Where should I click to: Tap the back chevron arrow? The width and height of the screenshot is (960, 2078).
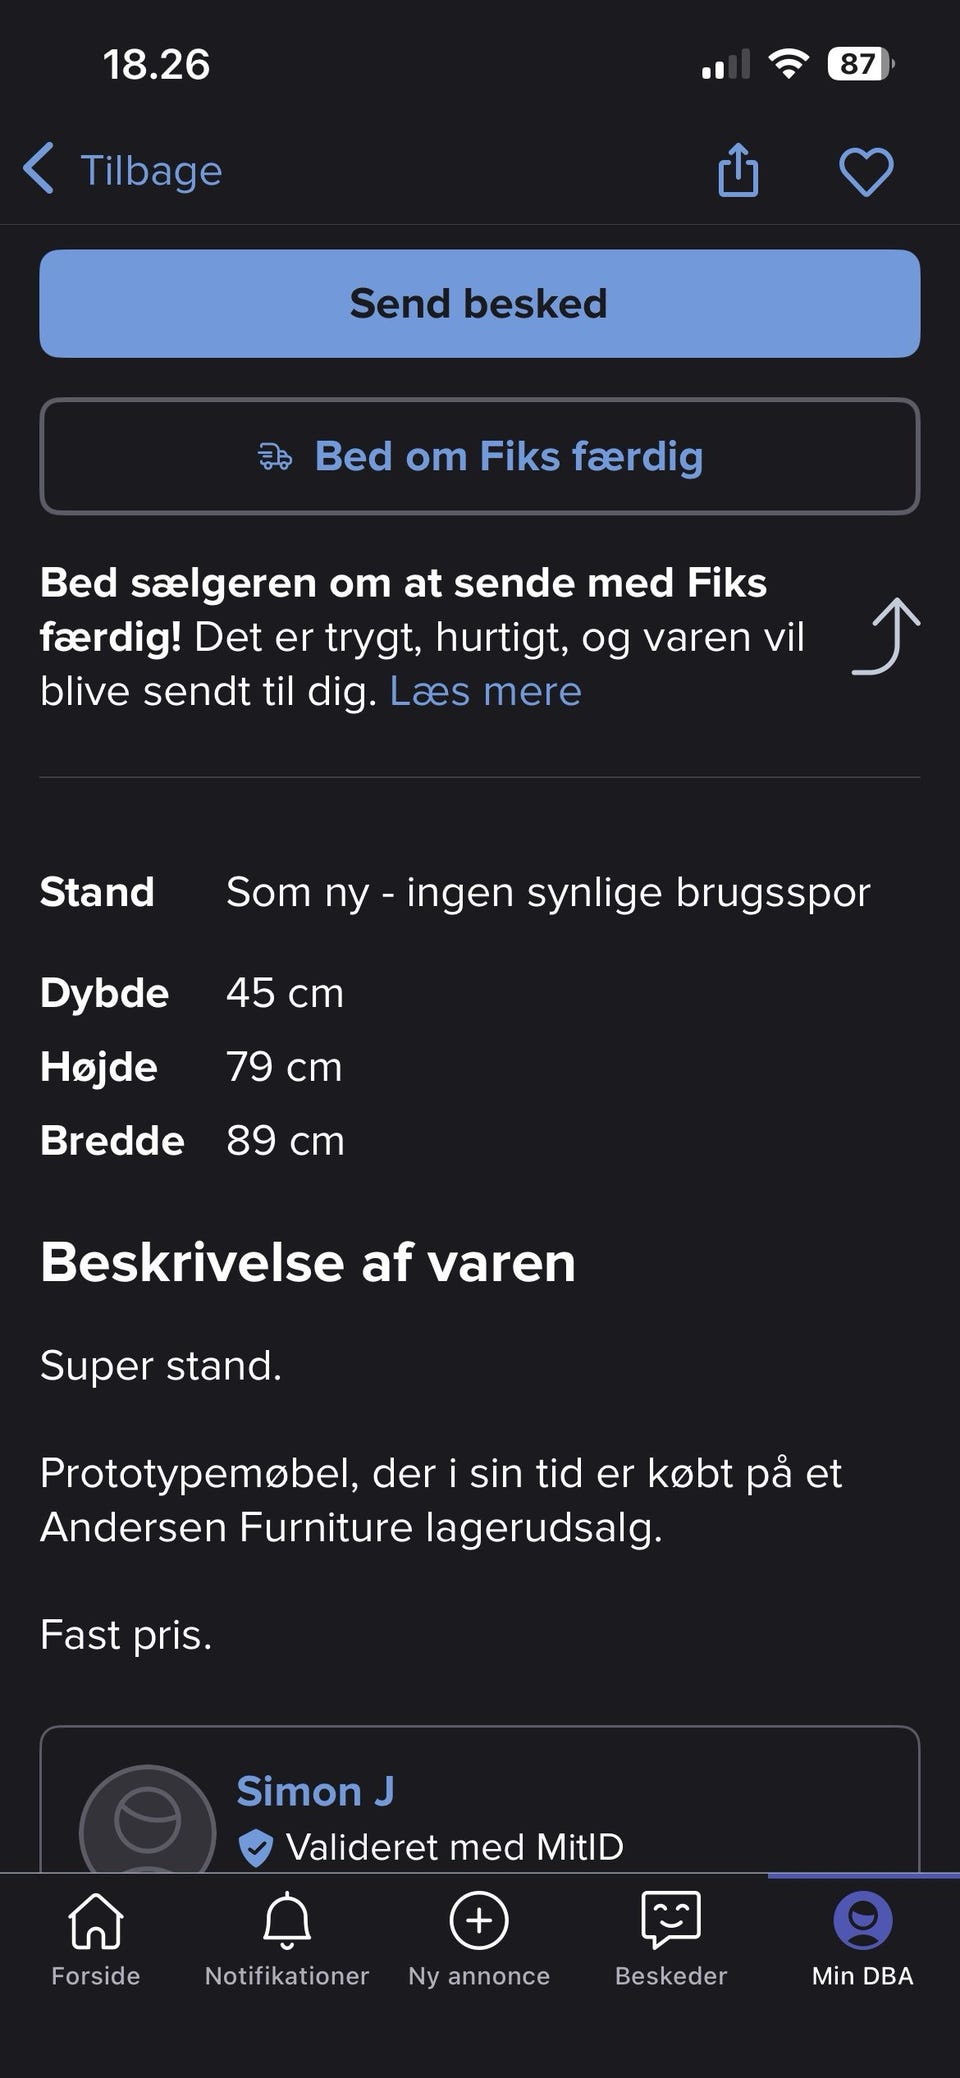39,168
